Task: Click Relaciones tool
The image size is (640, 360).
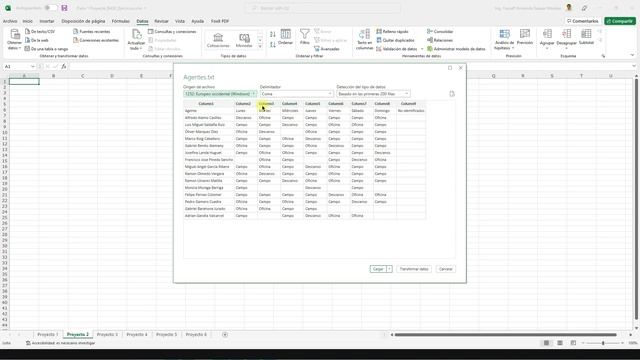Action: point(440,40)
